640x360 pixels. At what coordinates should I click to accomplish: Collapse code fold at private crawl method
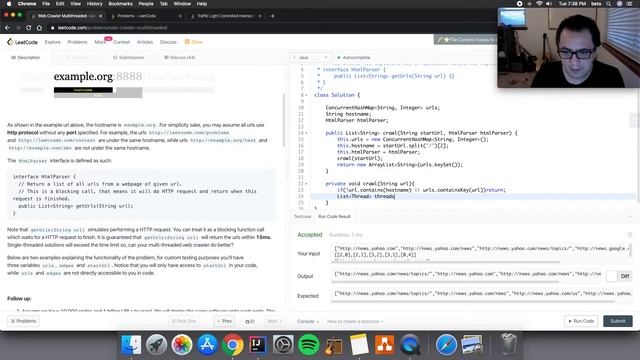(307, 184)
